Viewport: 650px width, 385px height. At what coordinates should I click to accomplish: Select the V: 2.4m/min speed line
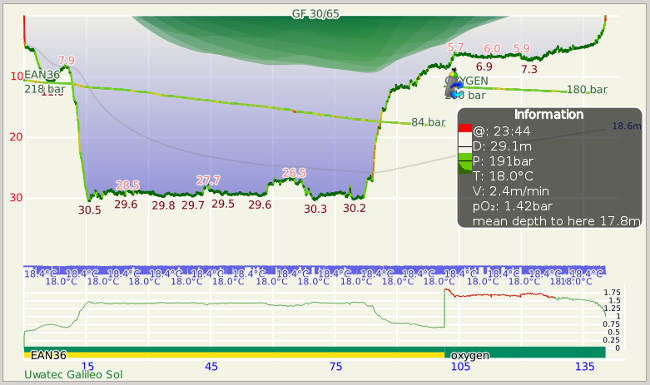(x=511, y=191)
